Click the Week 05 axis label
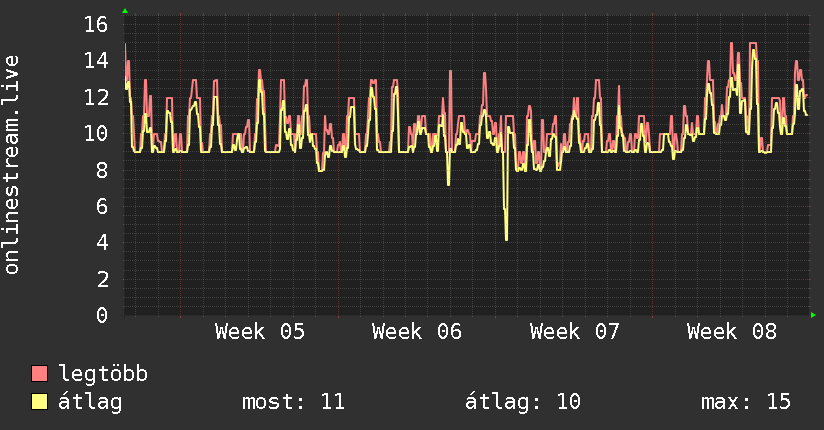 click(x=260, y=332)
